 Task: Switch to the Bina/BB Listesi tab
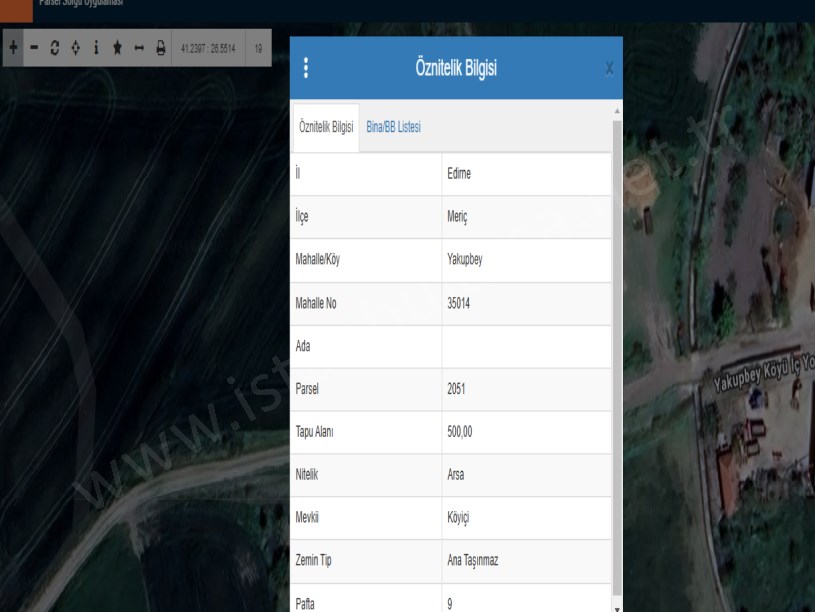click(x=394, y=127)
